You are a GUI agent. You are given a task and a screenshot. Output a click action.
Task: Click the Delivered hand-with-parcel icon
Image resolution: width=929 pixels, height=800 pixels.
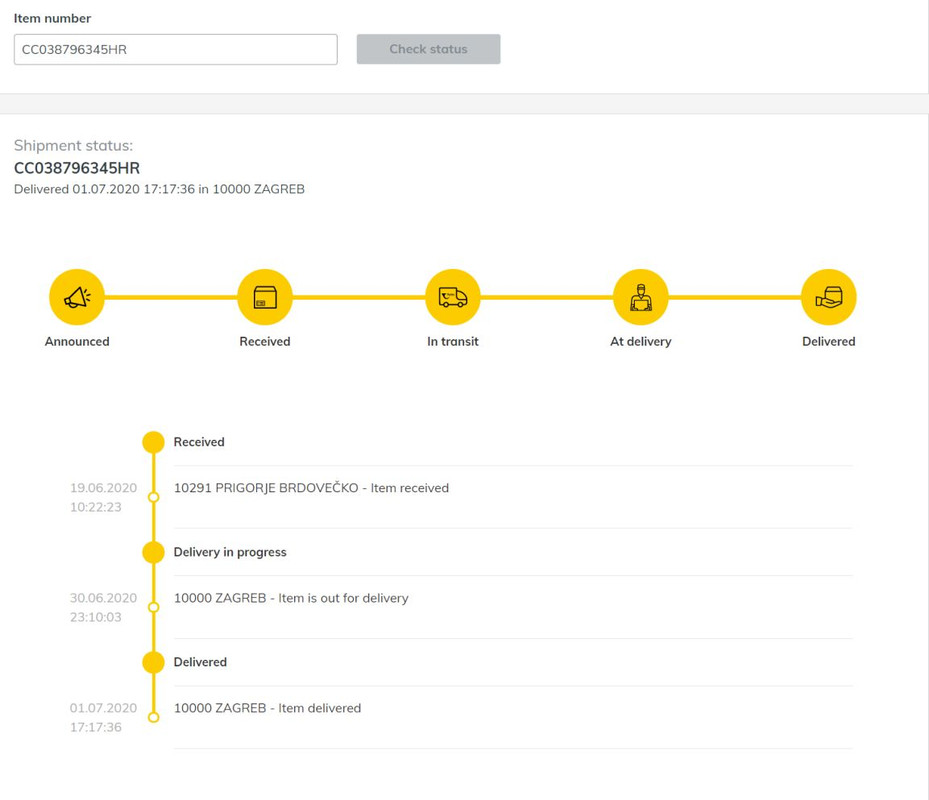(828, 297)
